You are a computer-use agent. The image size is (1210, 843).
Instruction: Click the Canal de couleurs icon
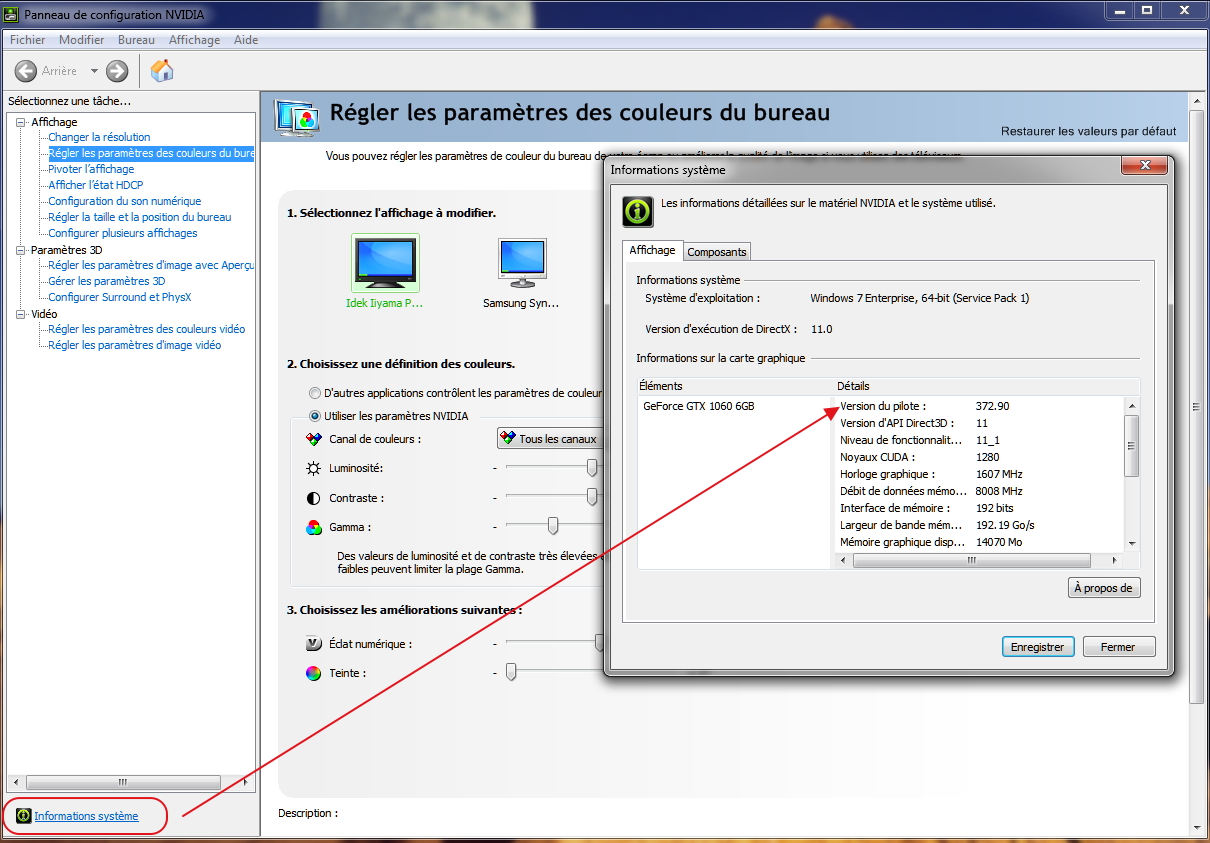(313, 439)
